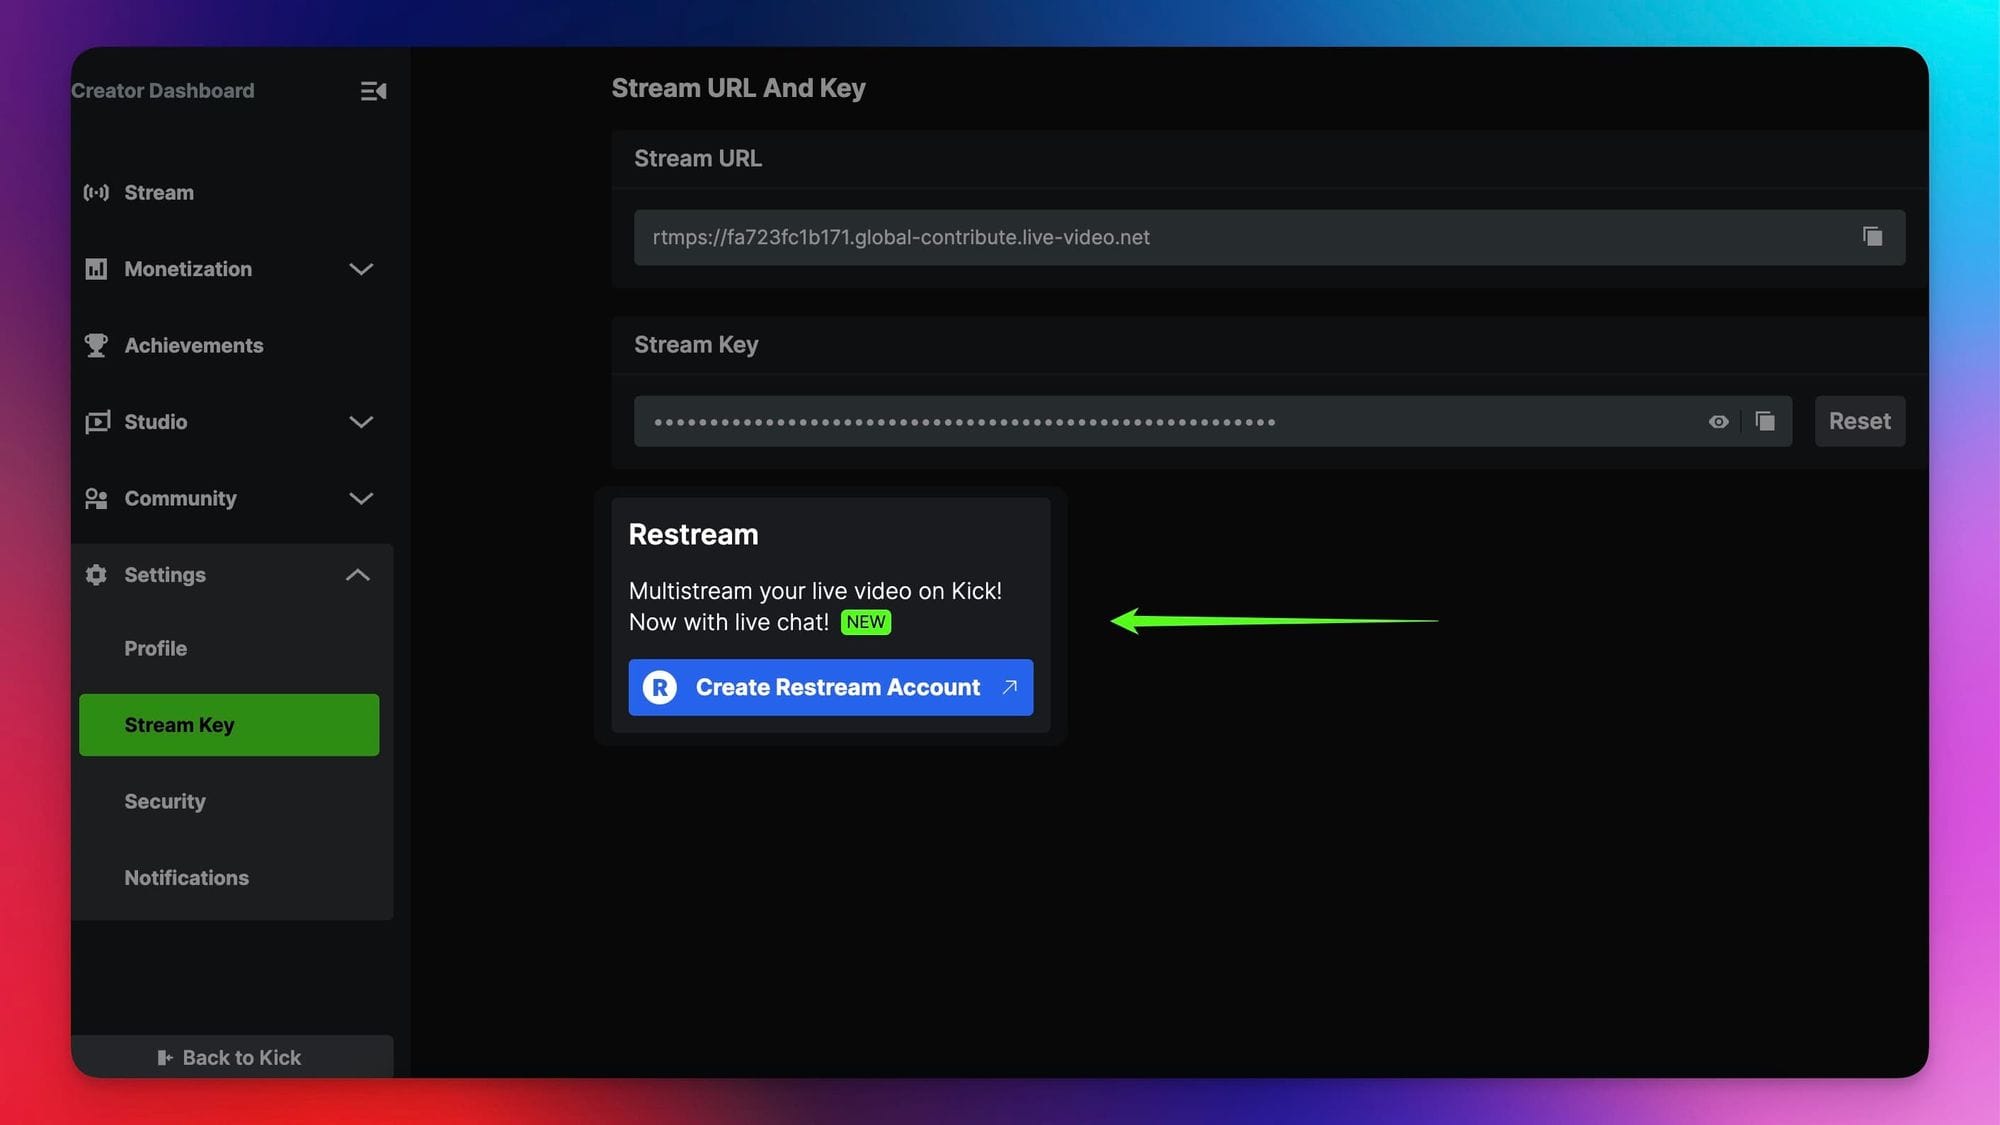Collapse the Settings menu section
2000x1125 pixels.
(x=359, y=574)
